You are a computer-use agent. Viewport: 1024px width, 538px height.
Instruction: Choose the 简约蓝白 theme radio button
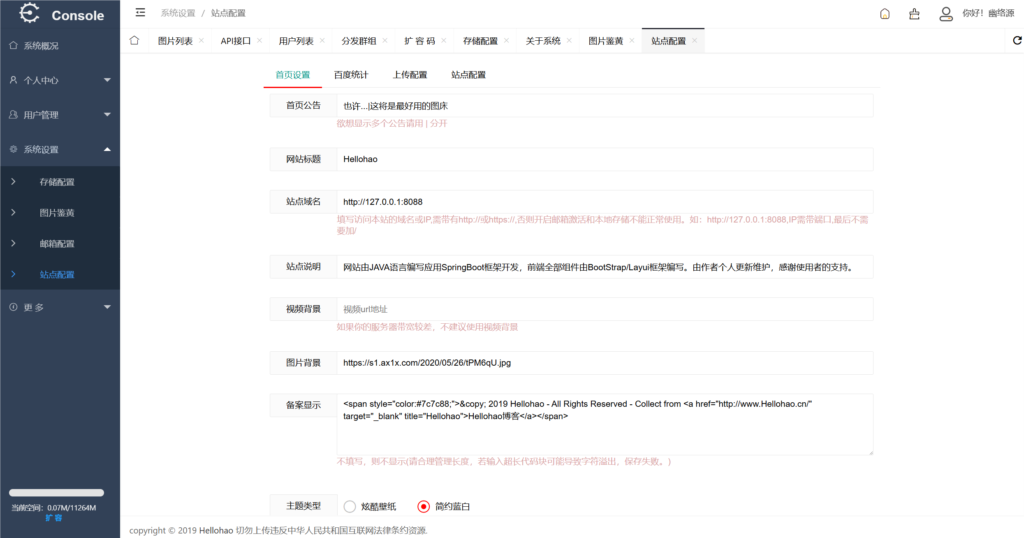[424, 507]
